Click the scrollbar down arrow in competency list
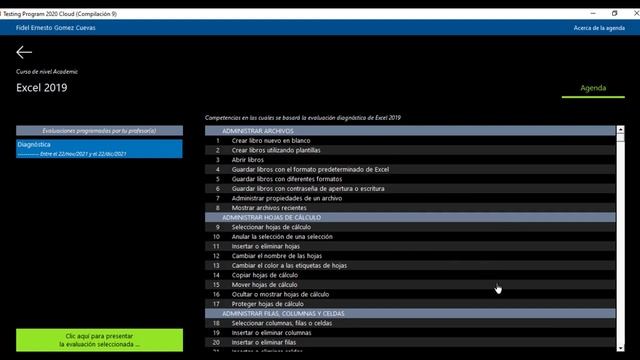The width and height of the screenshot is (640, 360). tap(620, 348)
